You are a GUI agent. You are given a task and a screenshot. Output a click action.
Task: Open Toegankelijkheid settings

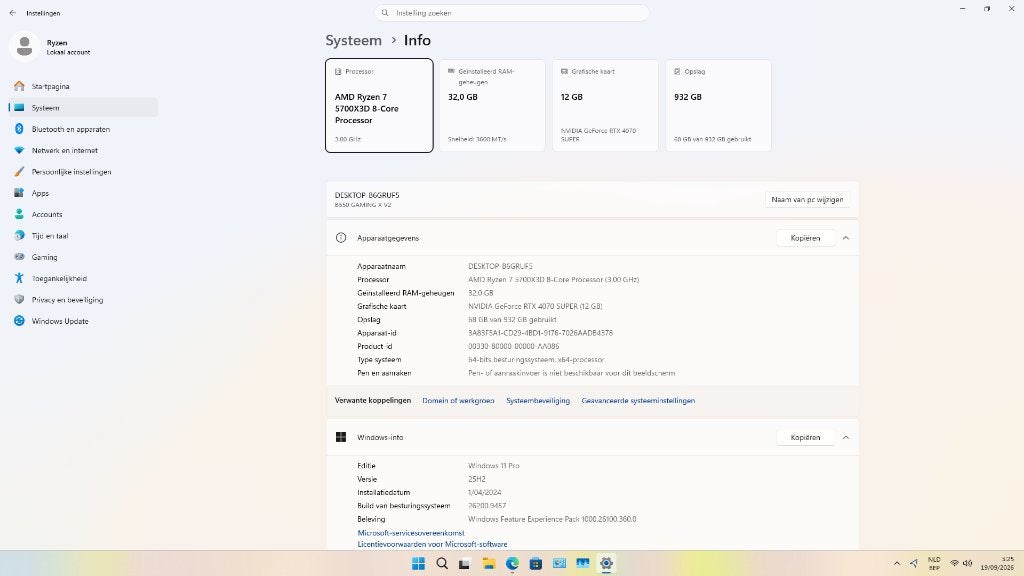pyautogui.click(x=83, y=278)
